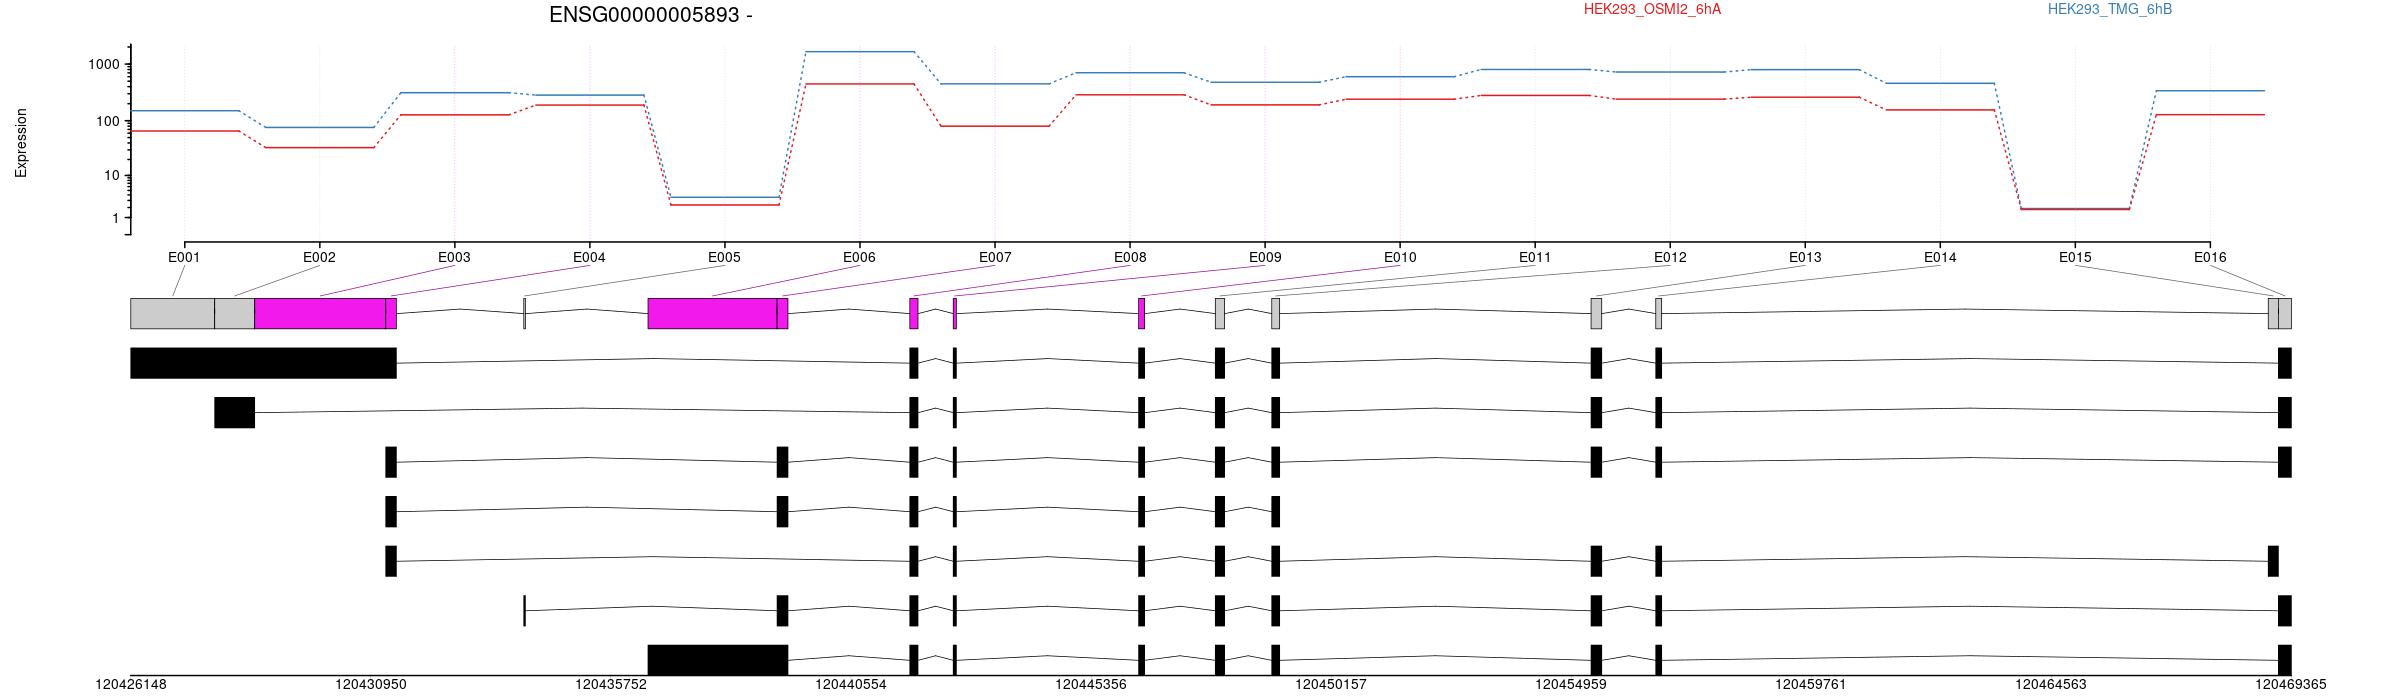Click the genomic coordinate 120445356
This screenshot has height=700, width=2400.
(x=1091, y=685)
